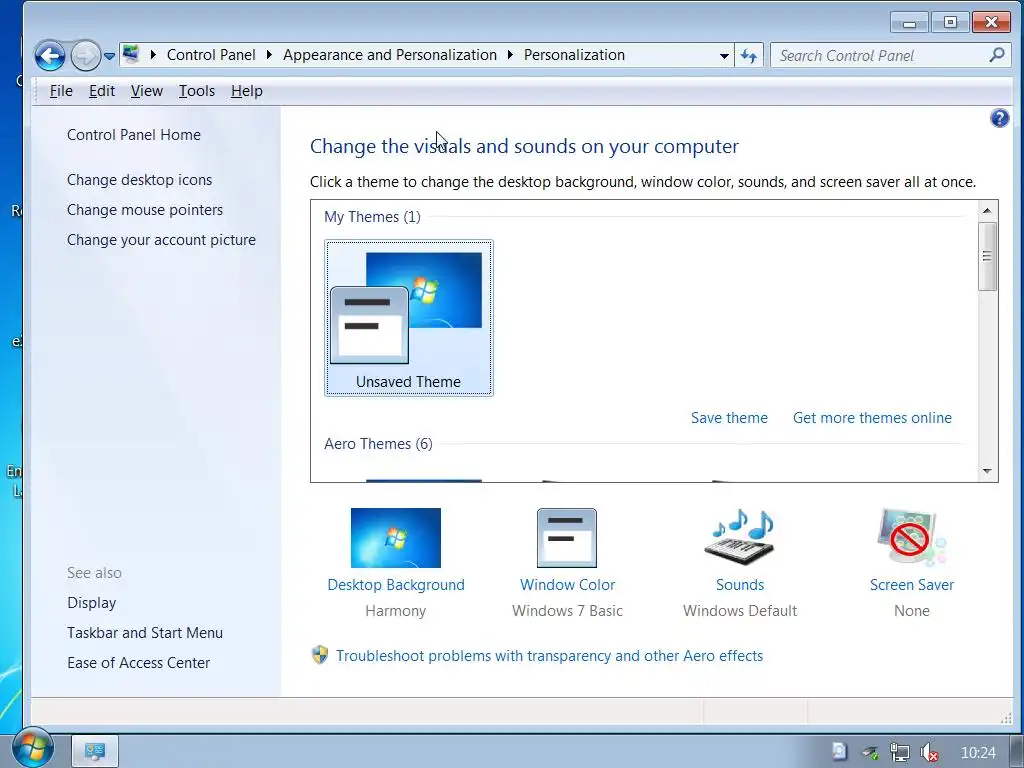Viewport: 1024px width, 768px height.
Task: Click the blue Help question mark icon
Action: 999,118
